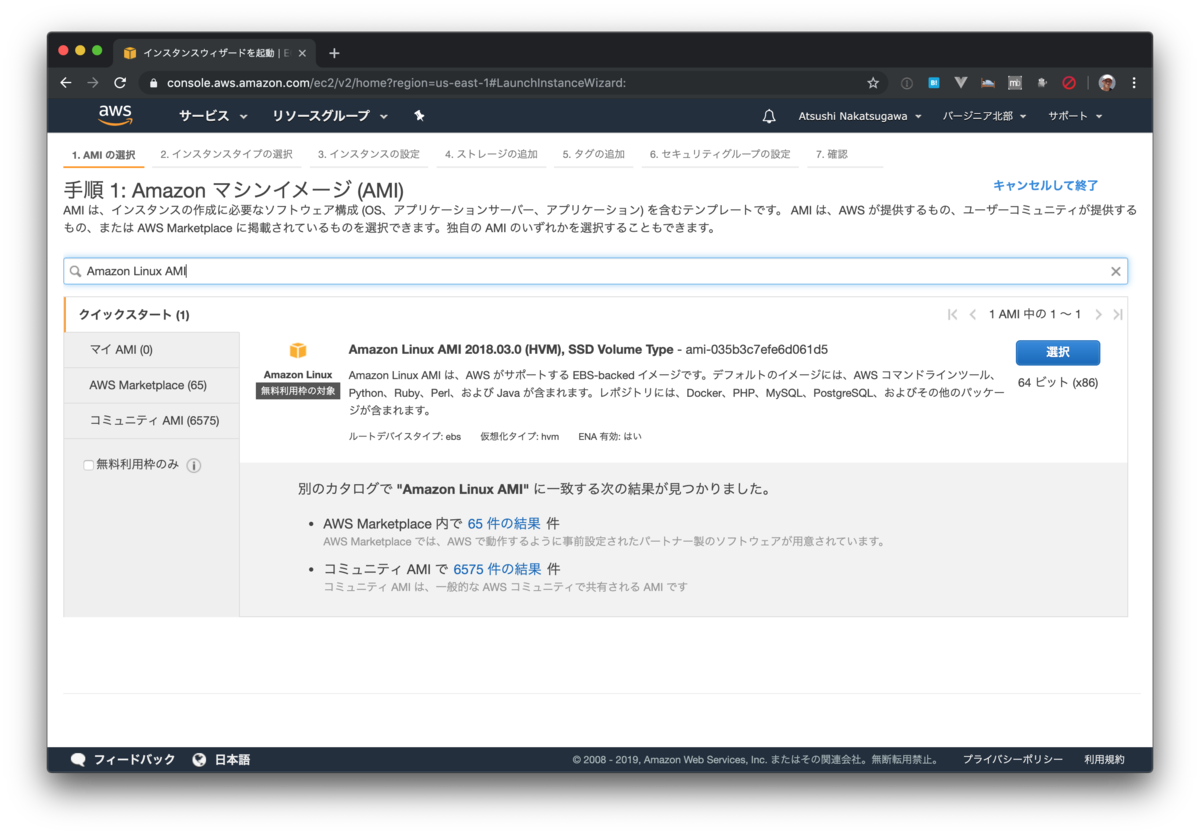The height and width of the screenshot is (835, 1200).
Task: Click キャンセルして終了 link
Action: (1046, 186)
